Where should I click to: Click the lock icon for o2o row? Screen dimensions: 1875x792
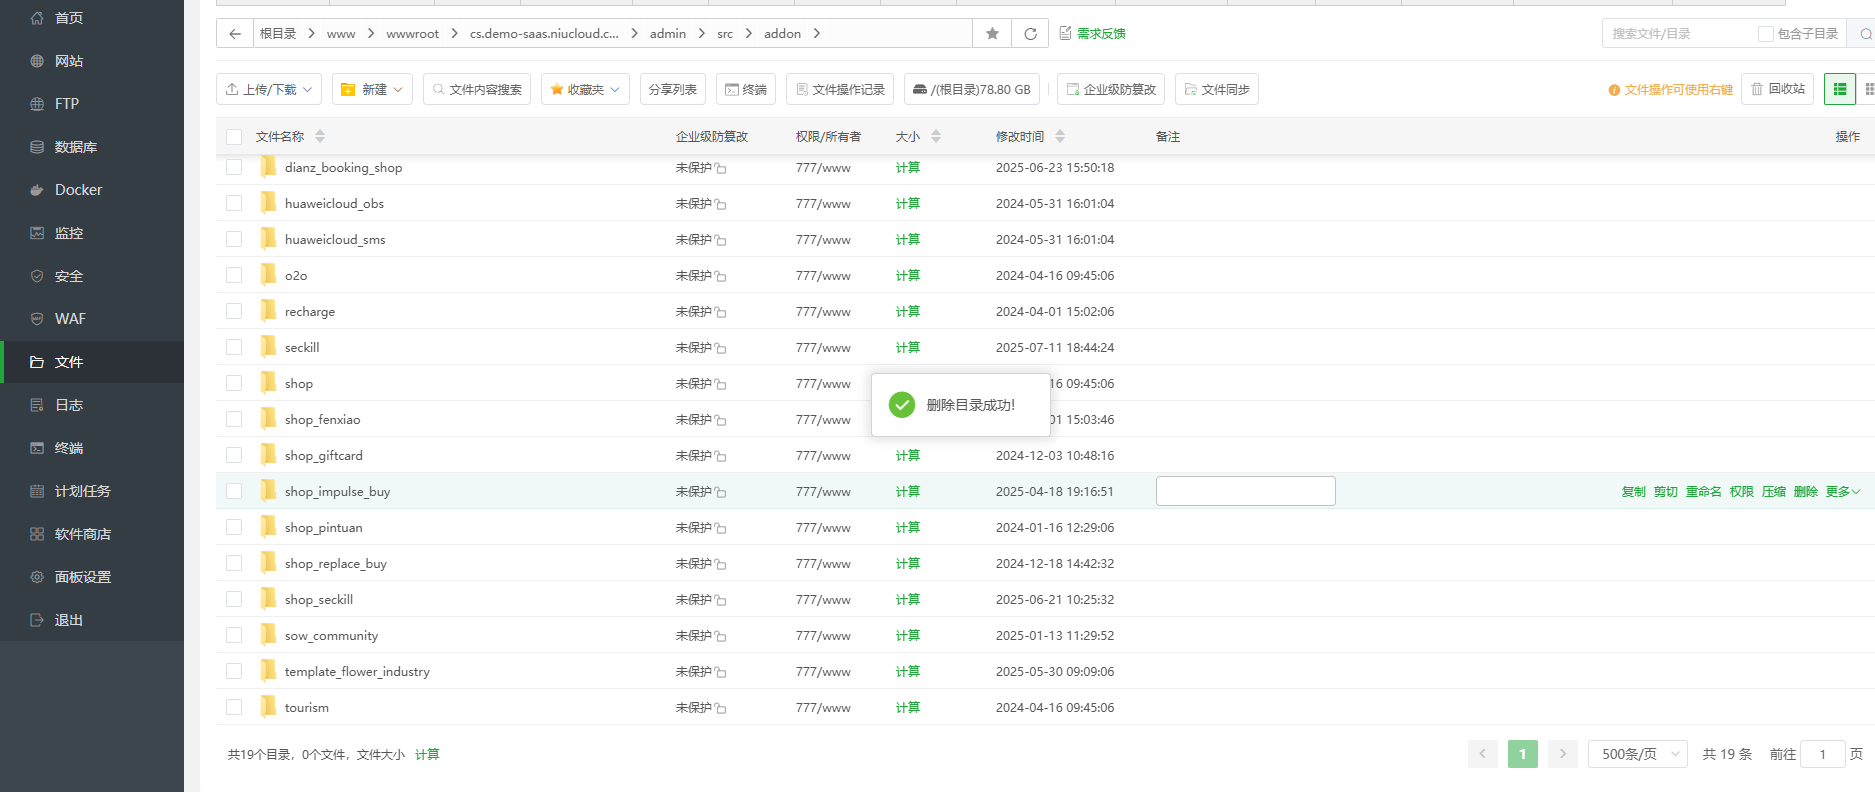(721, 276)
